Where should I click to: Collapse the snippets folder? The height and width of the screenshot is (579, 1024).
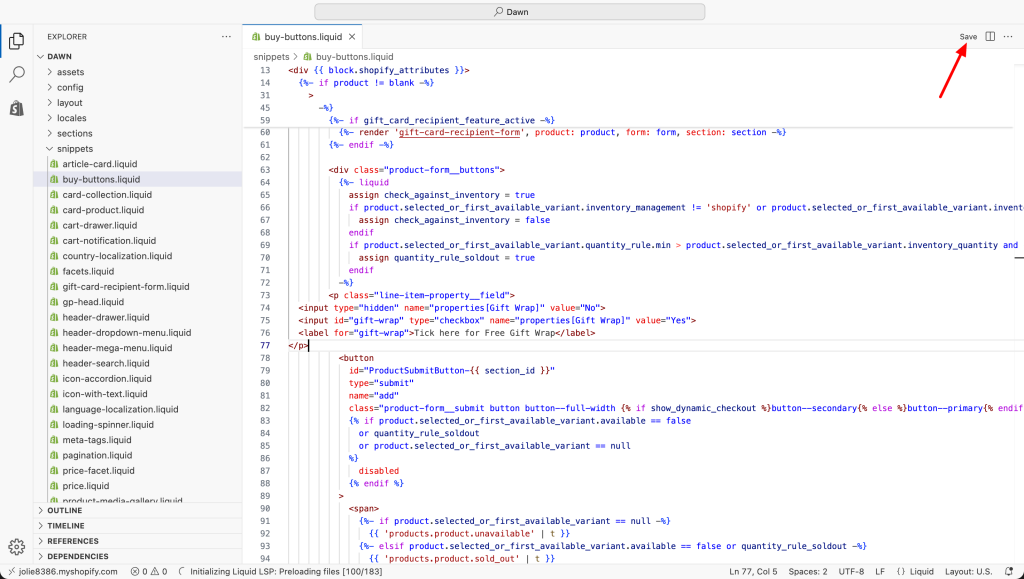tap(74, 149)
